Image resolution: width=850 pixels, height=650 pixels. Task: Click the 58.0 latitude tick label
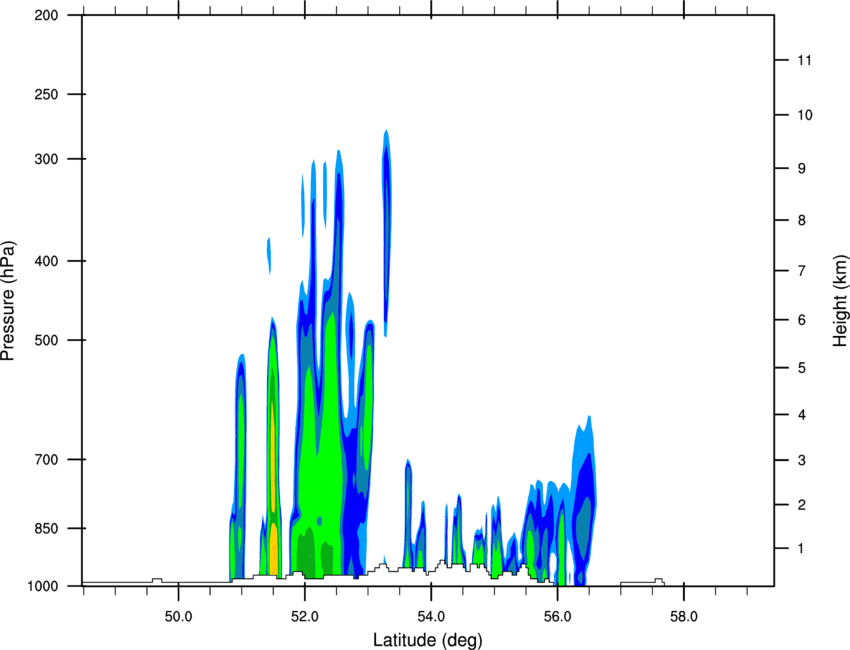pos(684,617)
